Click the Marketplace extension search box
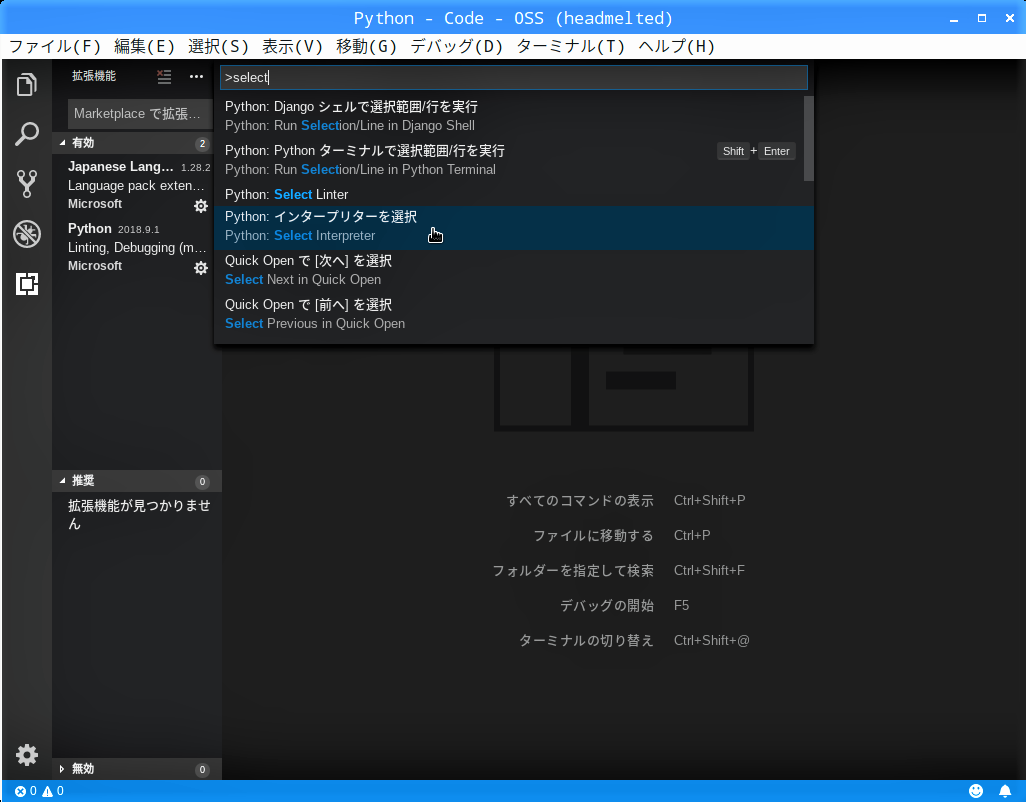Screen dimensions: 1026x802 click(140, 113)
